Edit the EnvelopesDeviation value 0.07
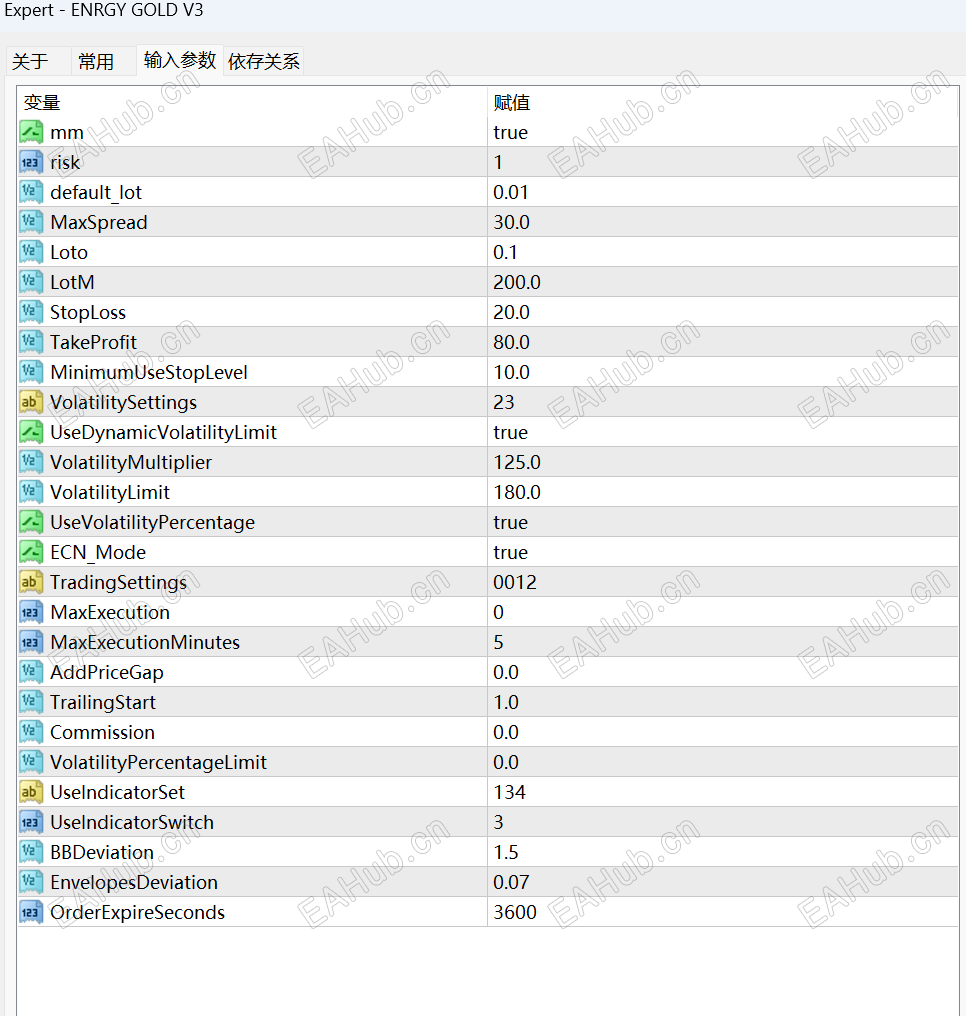This screenshot has width=966, height=1016. [511, 882]
